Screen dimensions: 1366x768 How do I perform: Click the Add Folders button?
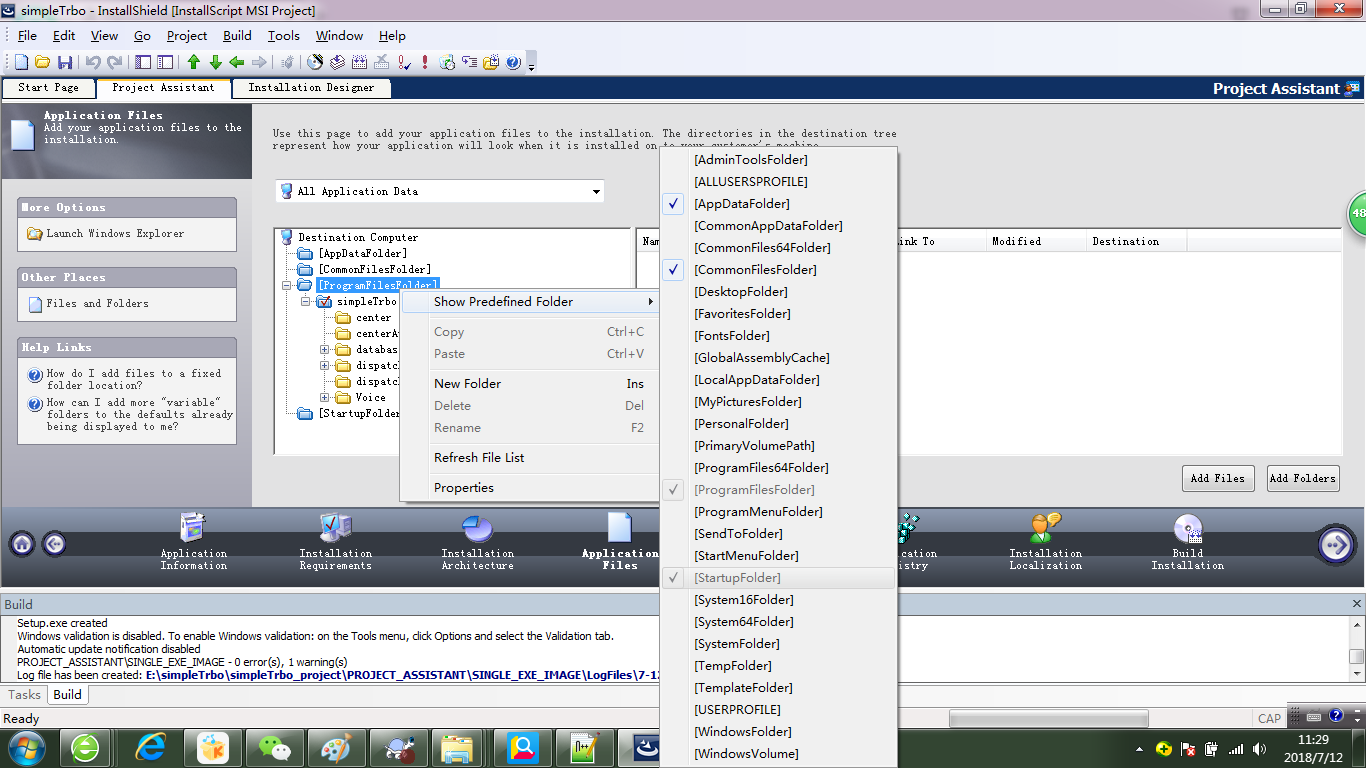[1302, 478]
